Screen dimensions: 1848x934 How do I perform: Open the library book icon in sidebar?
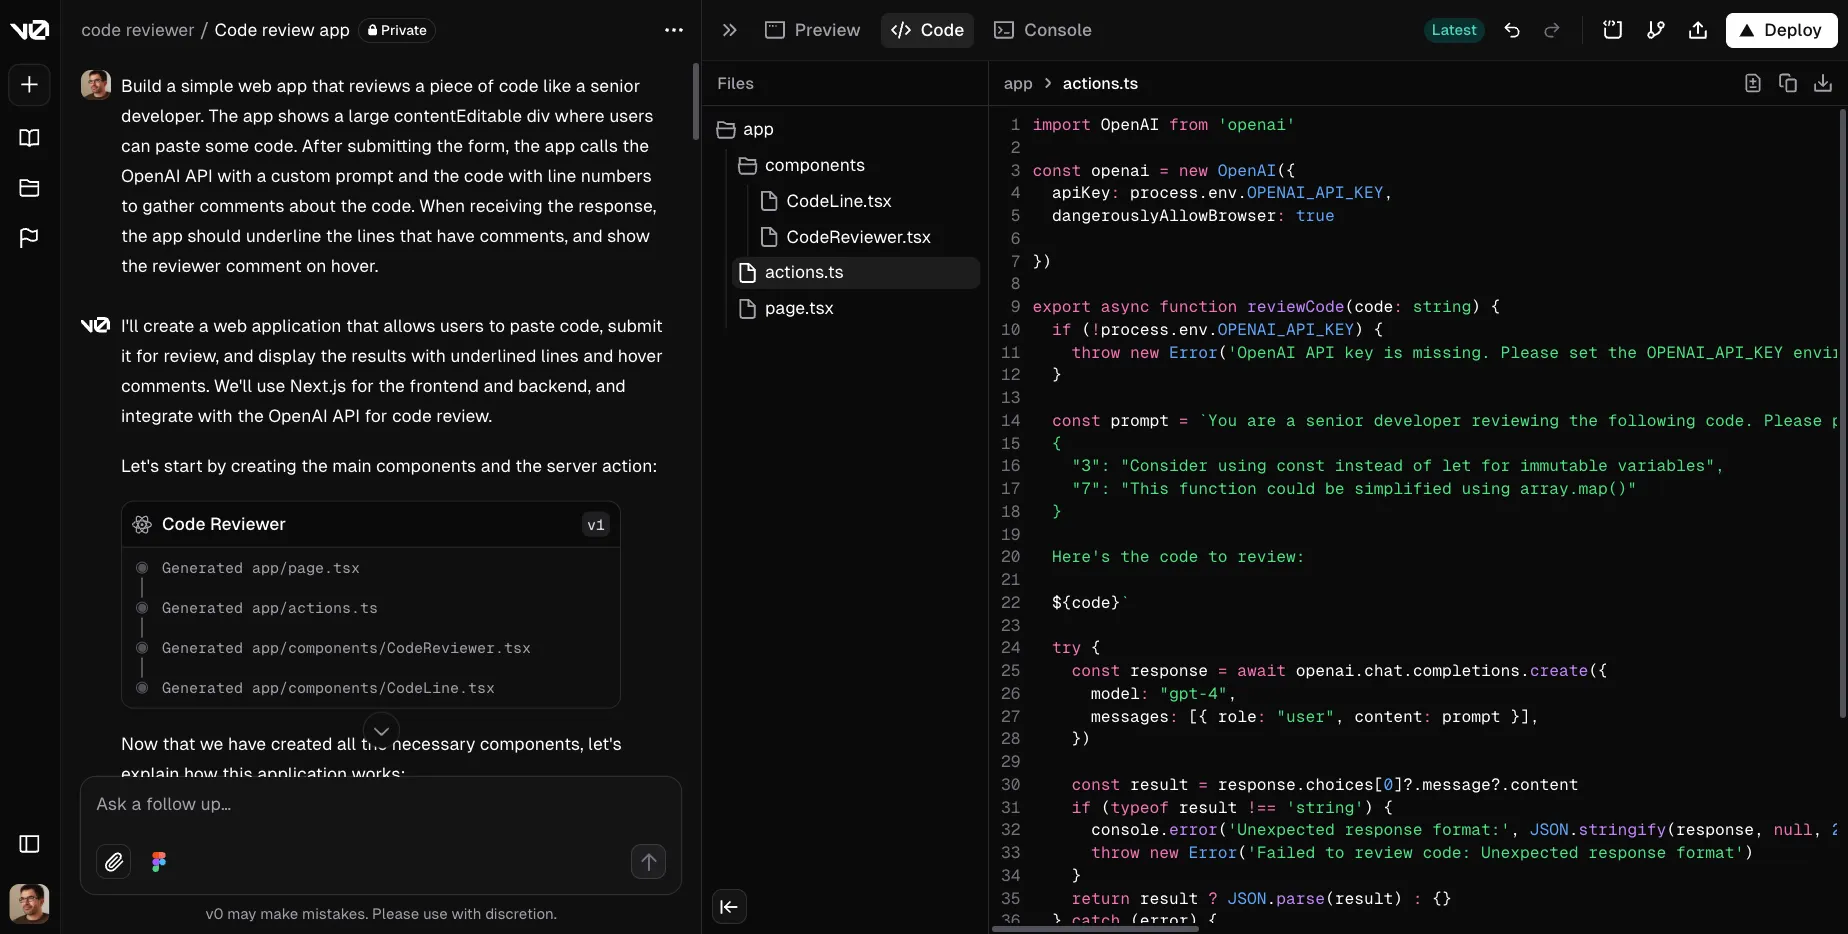29,138
